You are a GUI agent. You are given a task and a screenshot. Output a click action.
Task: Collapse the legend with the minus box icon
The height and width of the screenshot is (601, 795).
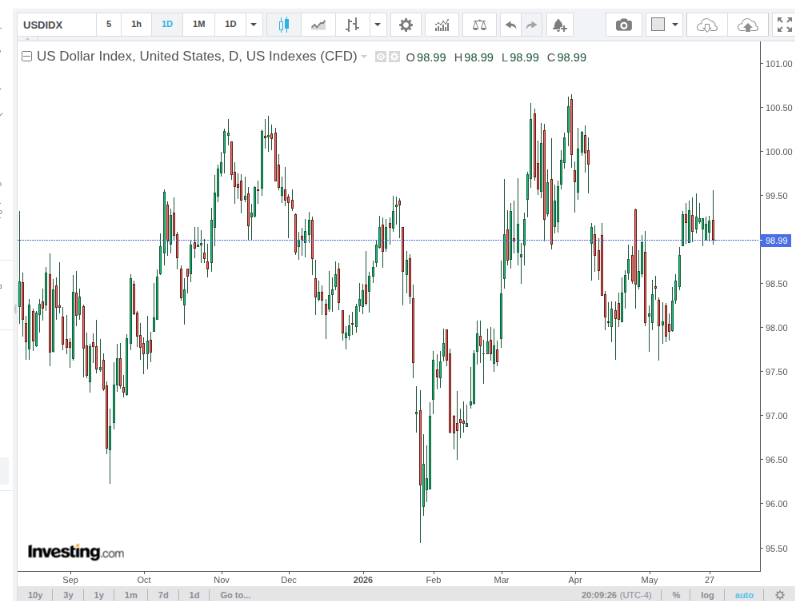(x=27, y=56)
